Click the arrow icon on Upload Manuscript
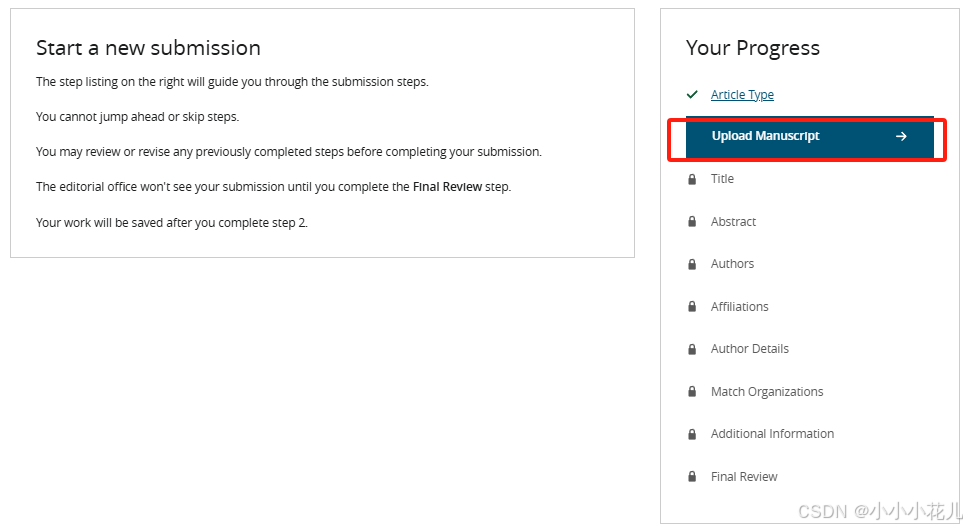967x529 pixels. pos(901,136)
